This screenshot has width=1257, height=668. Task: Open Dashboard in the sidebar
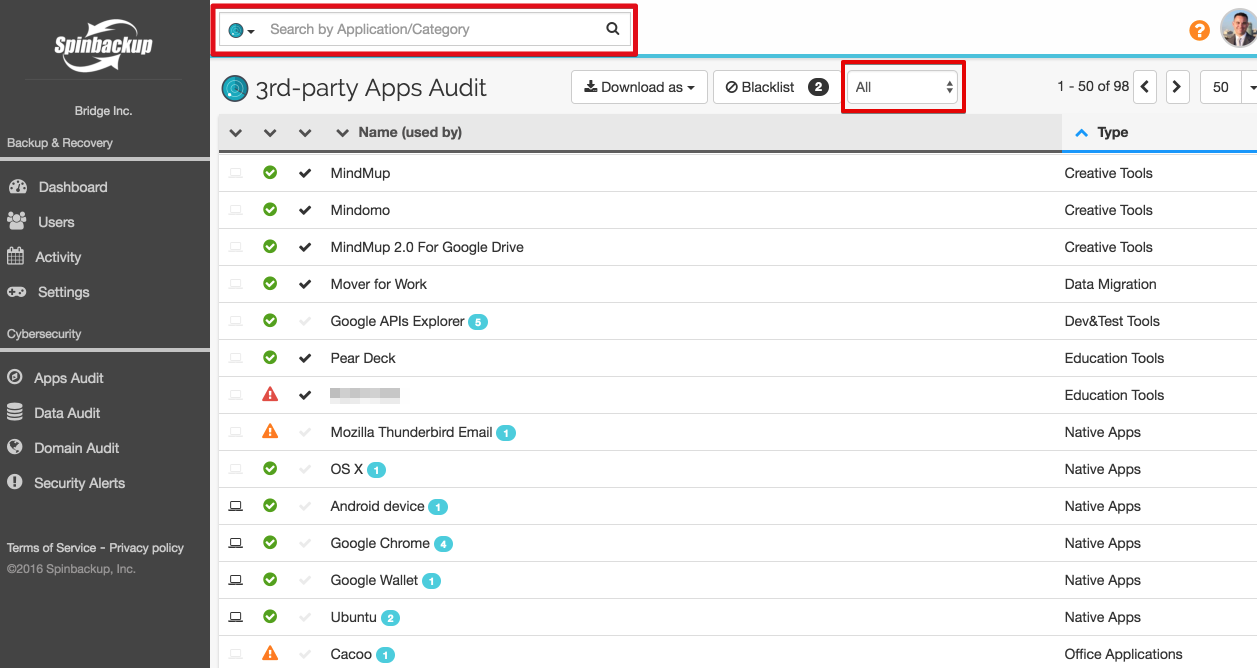(73, 187)
